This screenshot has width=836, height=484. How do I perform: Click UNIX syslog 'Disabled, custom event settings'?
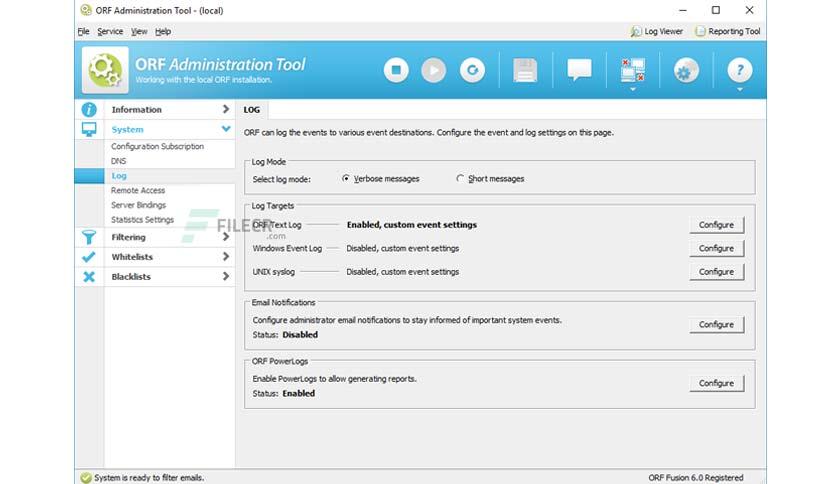pos(403,272)
